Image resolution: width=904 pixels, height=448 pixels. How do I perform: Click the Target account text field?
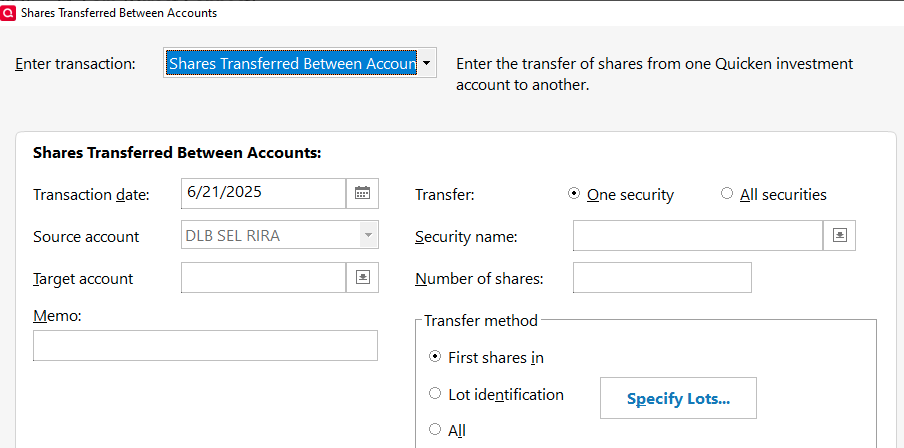click(263, 277)
